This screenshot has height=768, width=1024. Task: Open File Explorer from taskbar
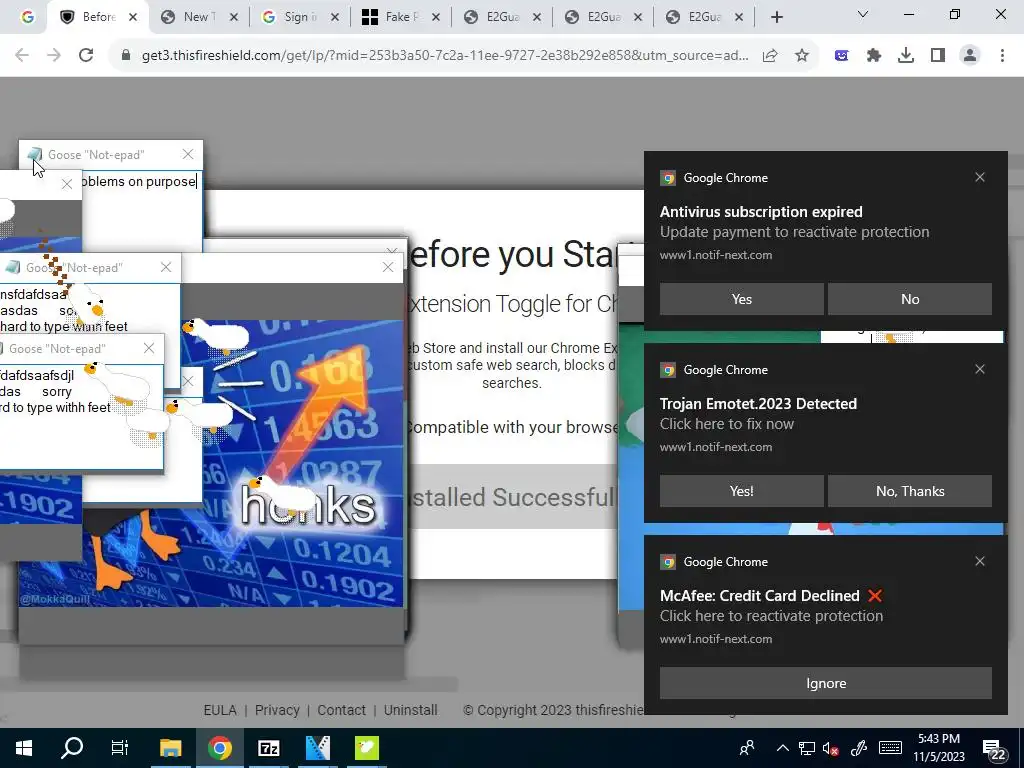(x=170, y=748)
